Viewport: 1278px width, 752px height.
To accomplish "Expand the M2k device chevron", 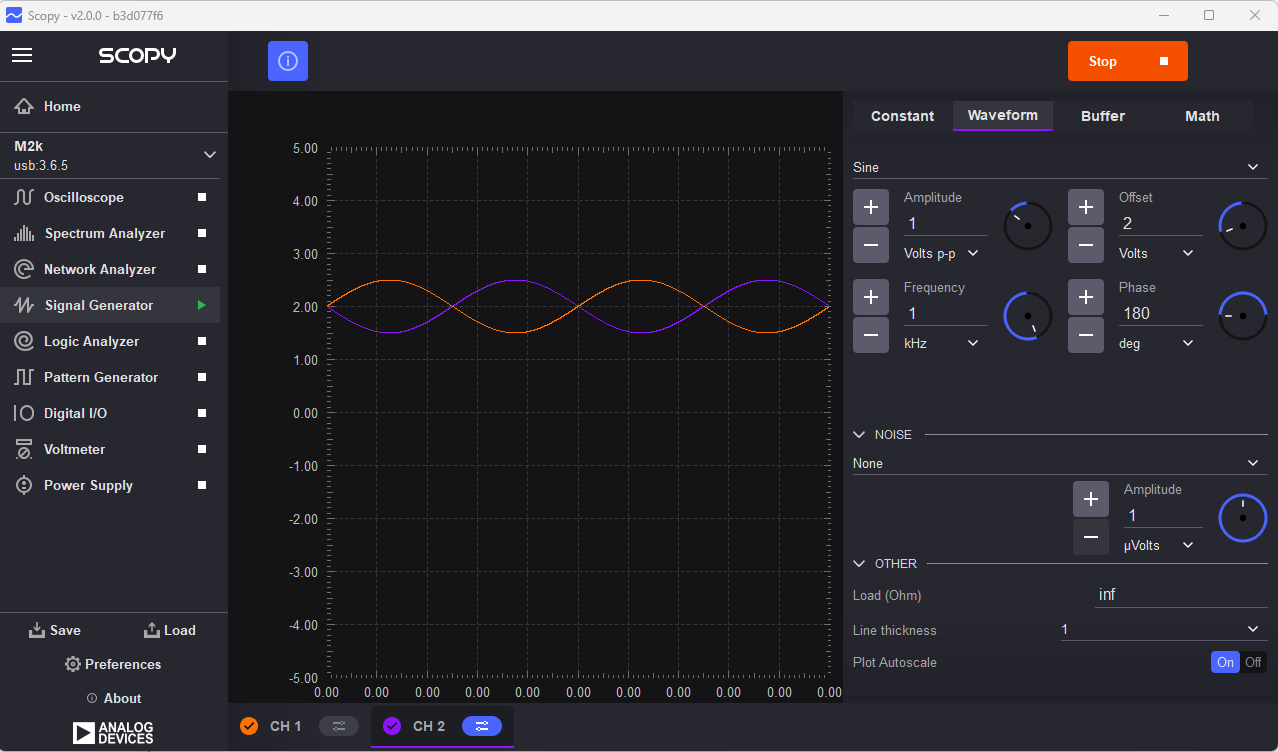I will (x=209, y=155).
